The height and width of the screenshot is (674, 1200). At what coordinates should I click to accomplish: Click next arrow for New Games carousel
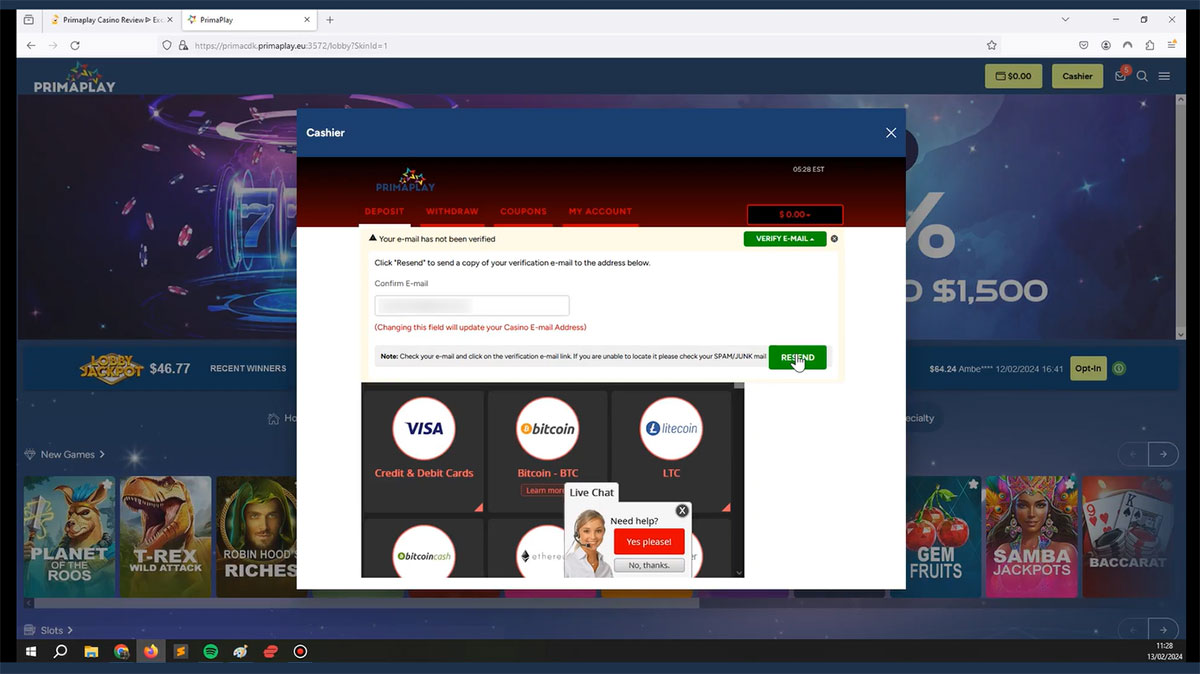(1162, 454)
